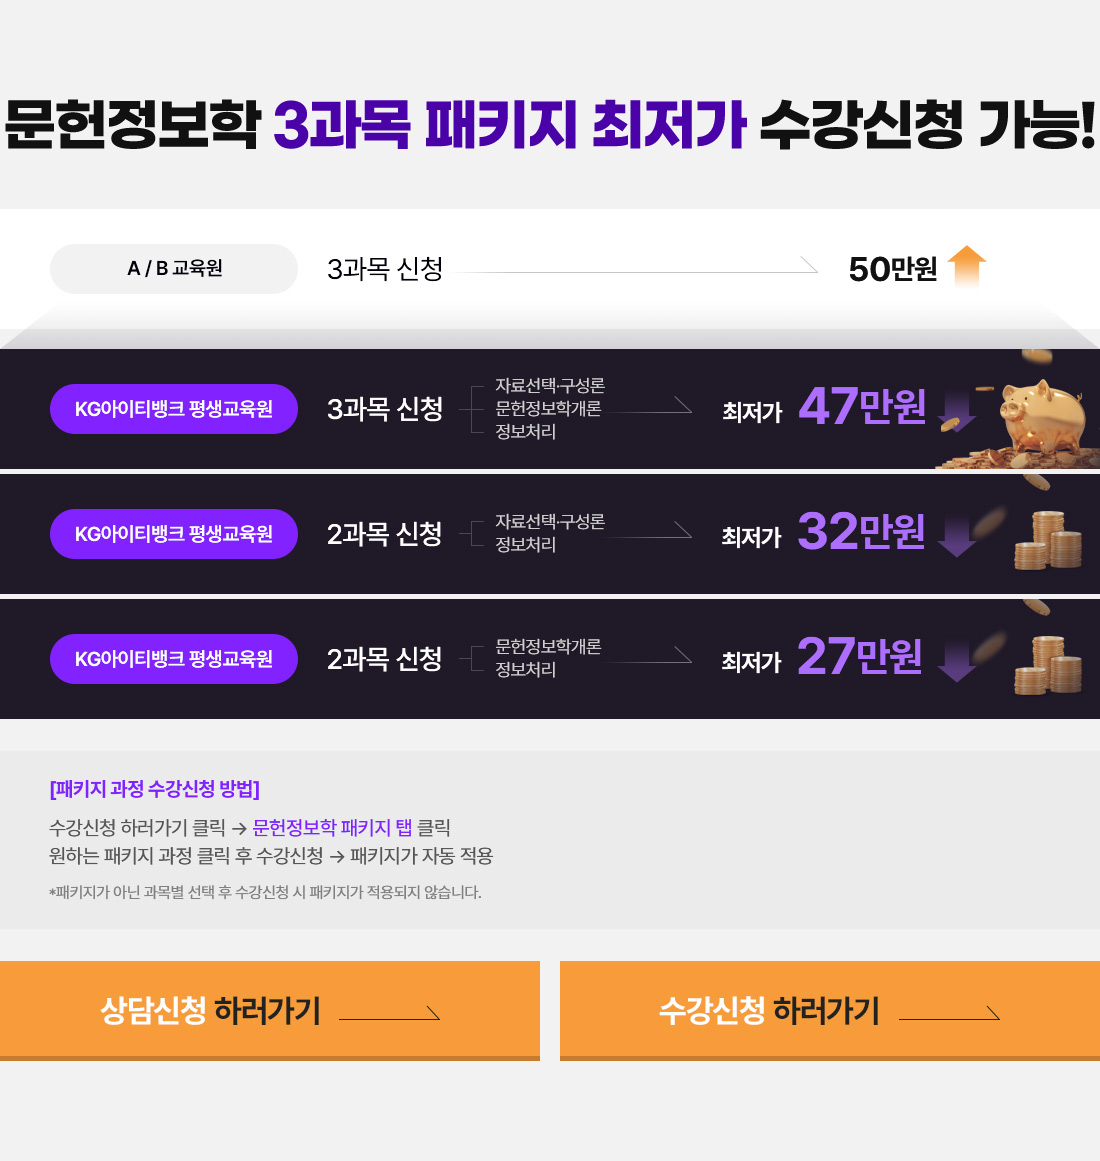The height and width of the screenshot is (1161, 1100).
Task: Click the purple down arrow next to 27만원
Action: click(955, 662)
